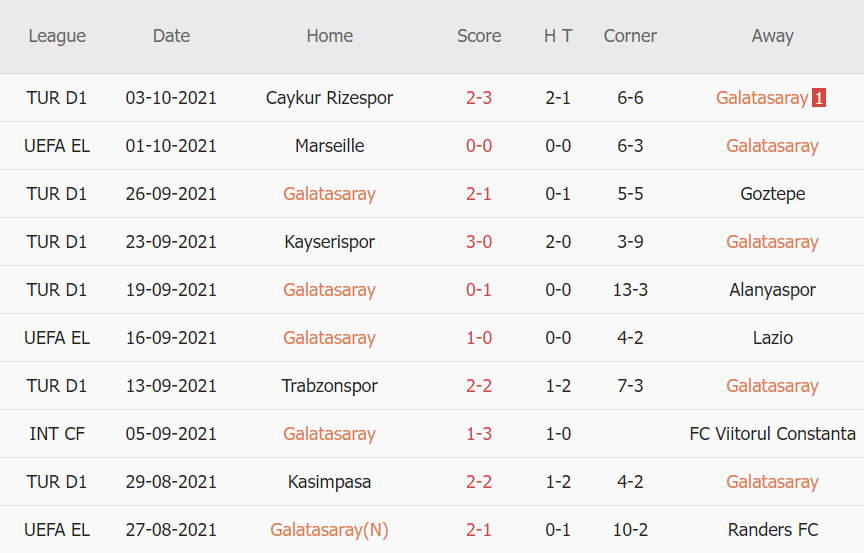Screen dimensions: 864x553
Task: Click the 2-3 score against Rizespor
Action: [x=479, y=98]
